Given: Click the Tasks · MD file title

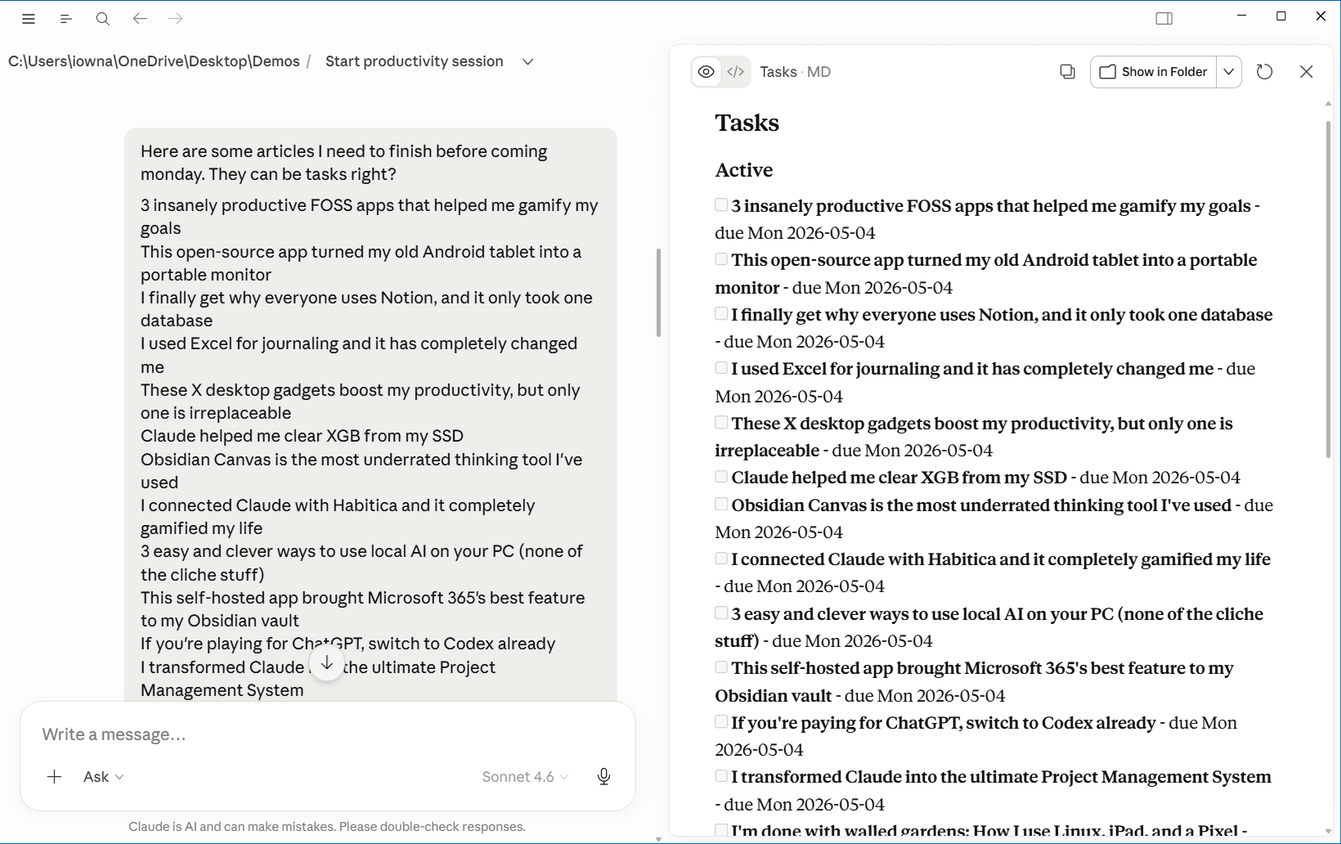Looking at the screenshot, I should coord(795,72).
